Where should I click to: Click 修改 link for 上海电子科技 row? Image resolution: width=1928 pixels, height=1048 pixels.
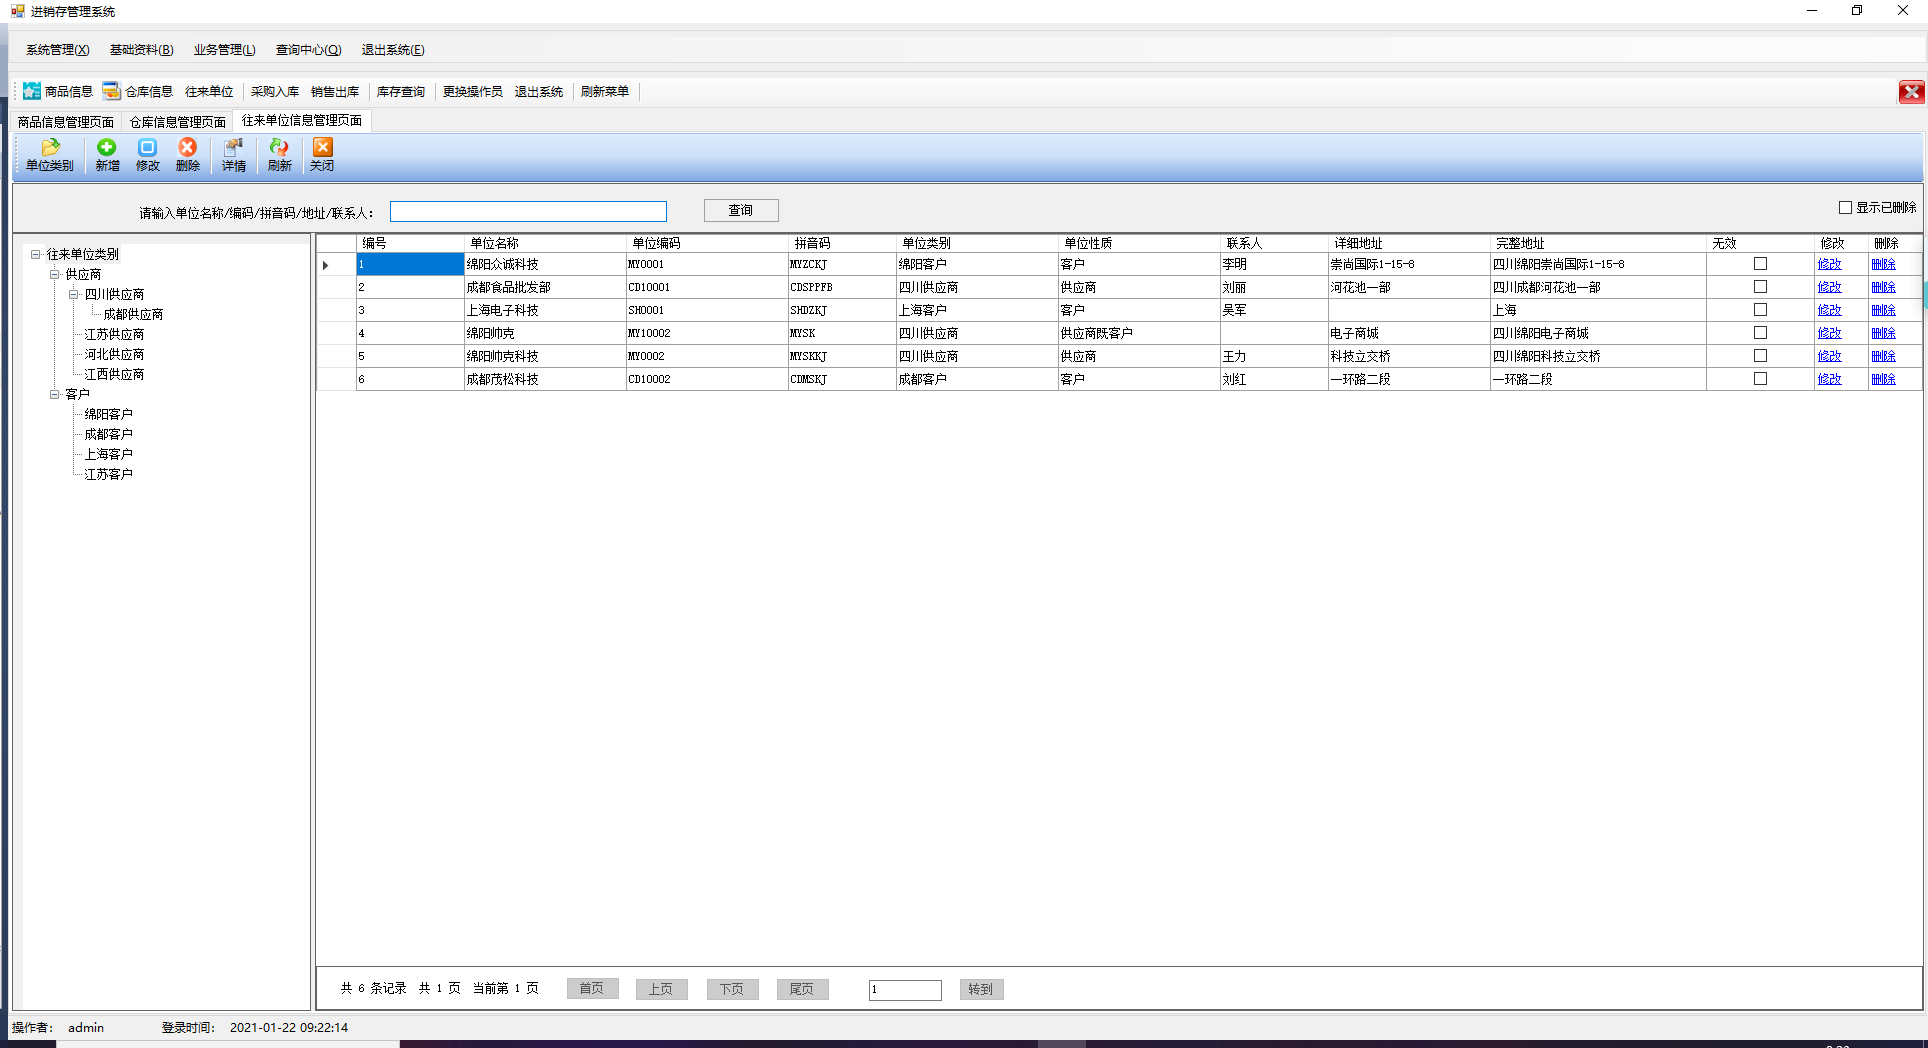(1829, 310)
